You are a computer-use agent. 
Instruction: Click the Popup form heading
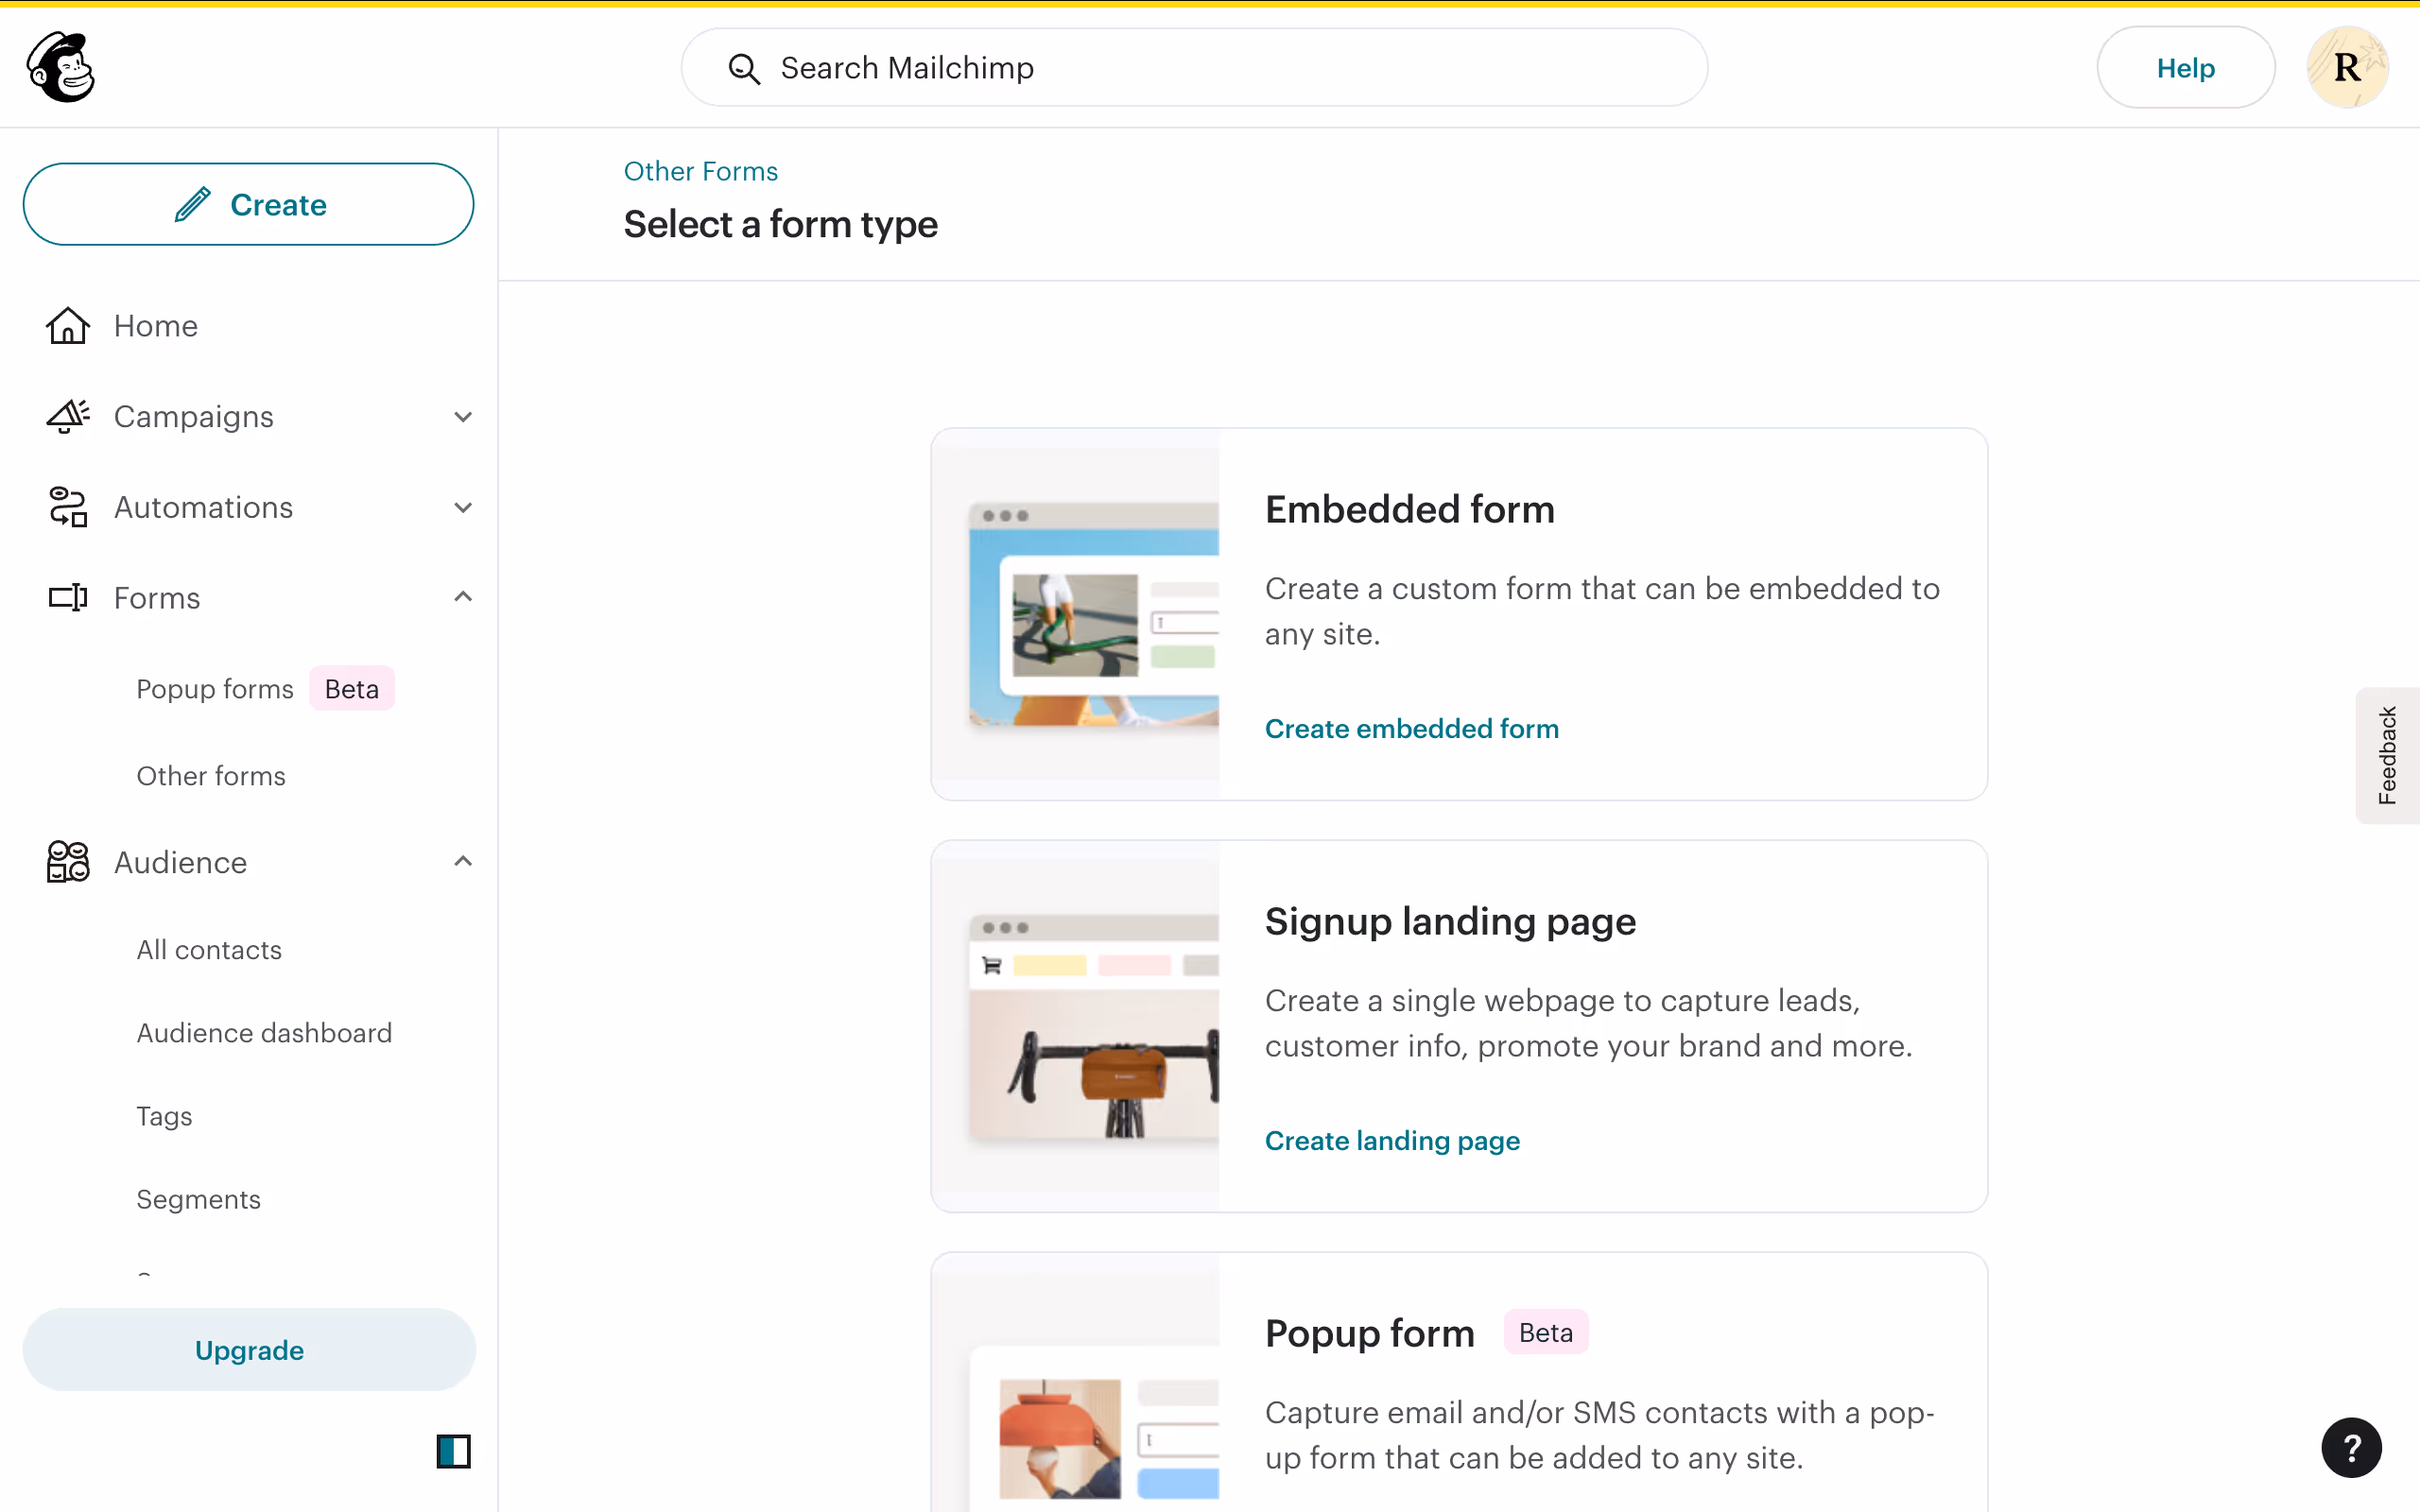tap(1369, 1333)
